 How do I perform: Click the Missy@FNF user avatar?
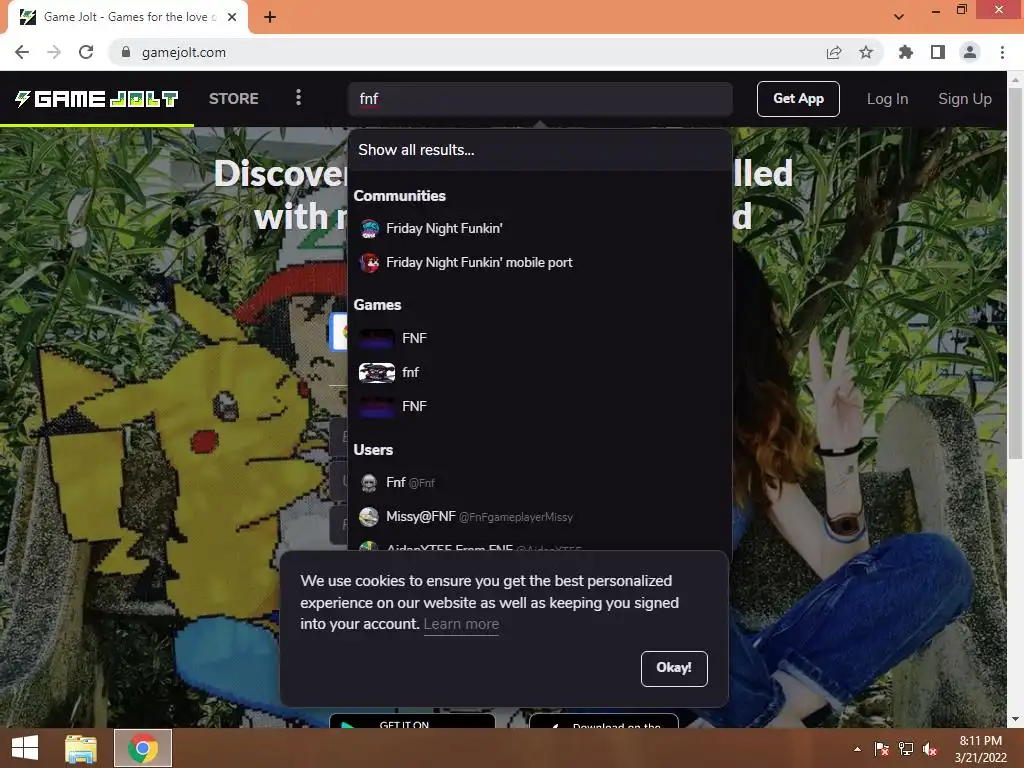point(369,517)
